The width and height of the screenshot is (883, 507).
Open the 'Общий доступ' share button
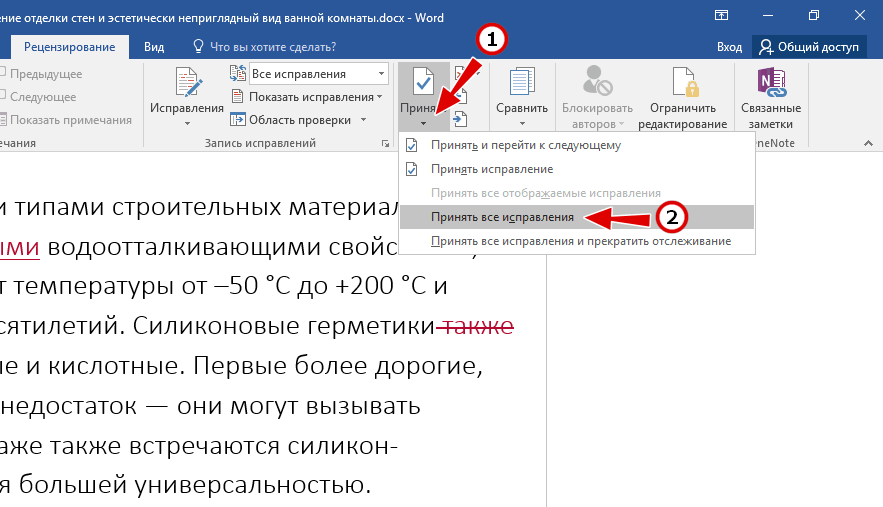point(809,47)
